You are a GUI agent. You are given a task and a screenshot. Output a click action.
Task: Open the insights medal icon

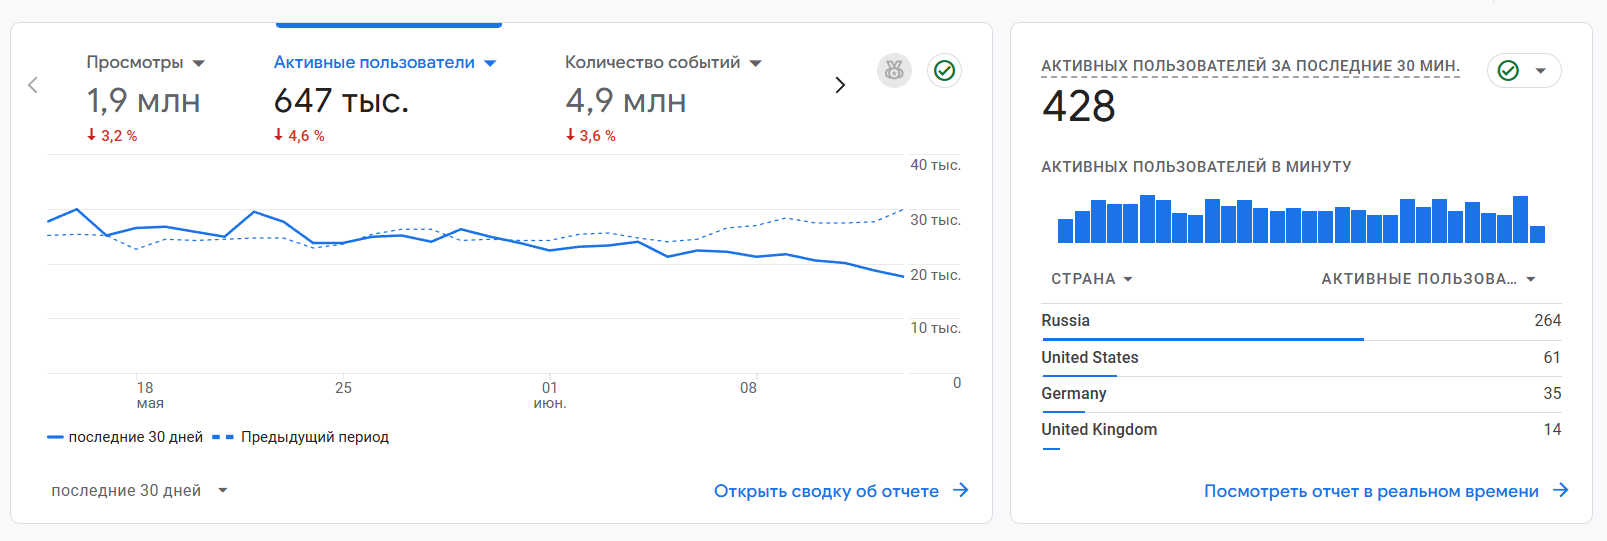(894, 70)
